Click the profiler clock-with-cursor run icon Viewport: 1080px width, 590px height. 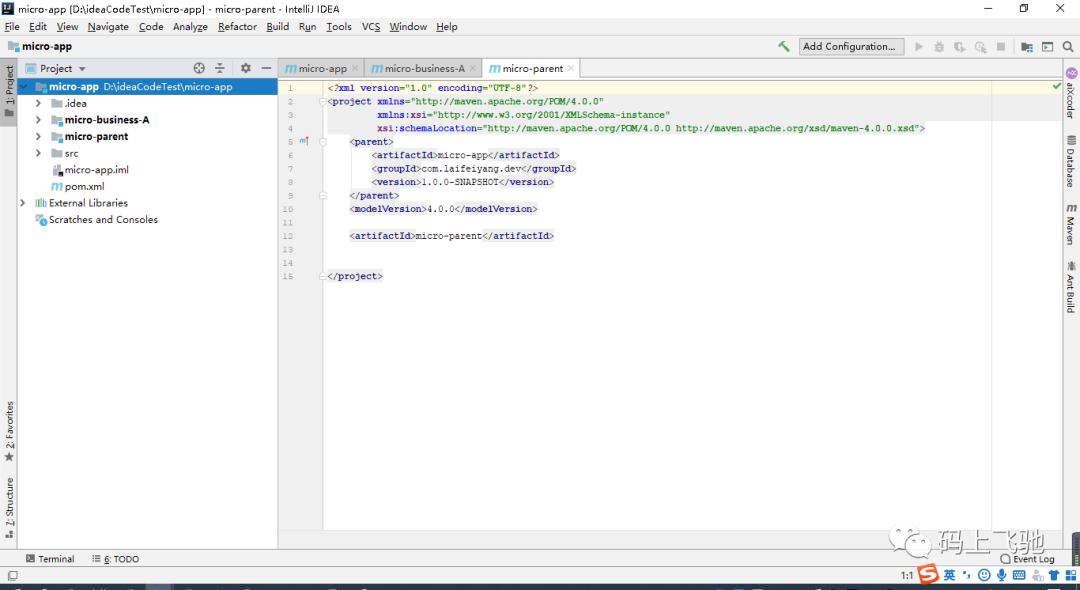click(x=980, y=47)
